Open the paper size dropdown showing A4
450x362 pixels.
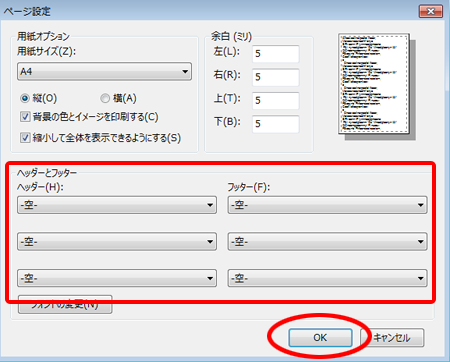click(x=104, y=71)
